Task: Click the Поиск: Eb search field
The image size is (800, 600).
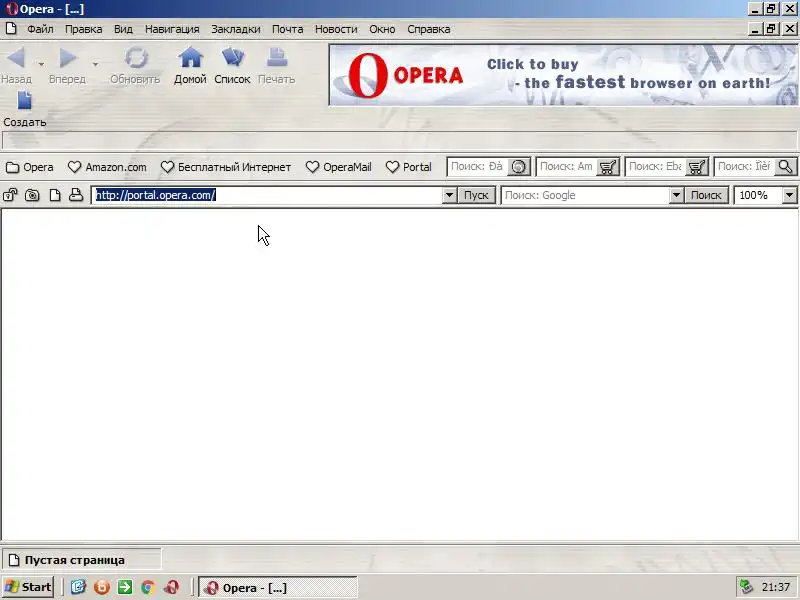Action: pos(656,167)
